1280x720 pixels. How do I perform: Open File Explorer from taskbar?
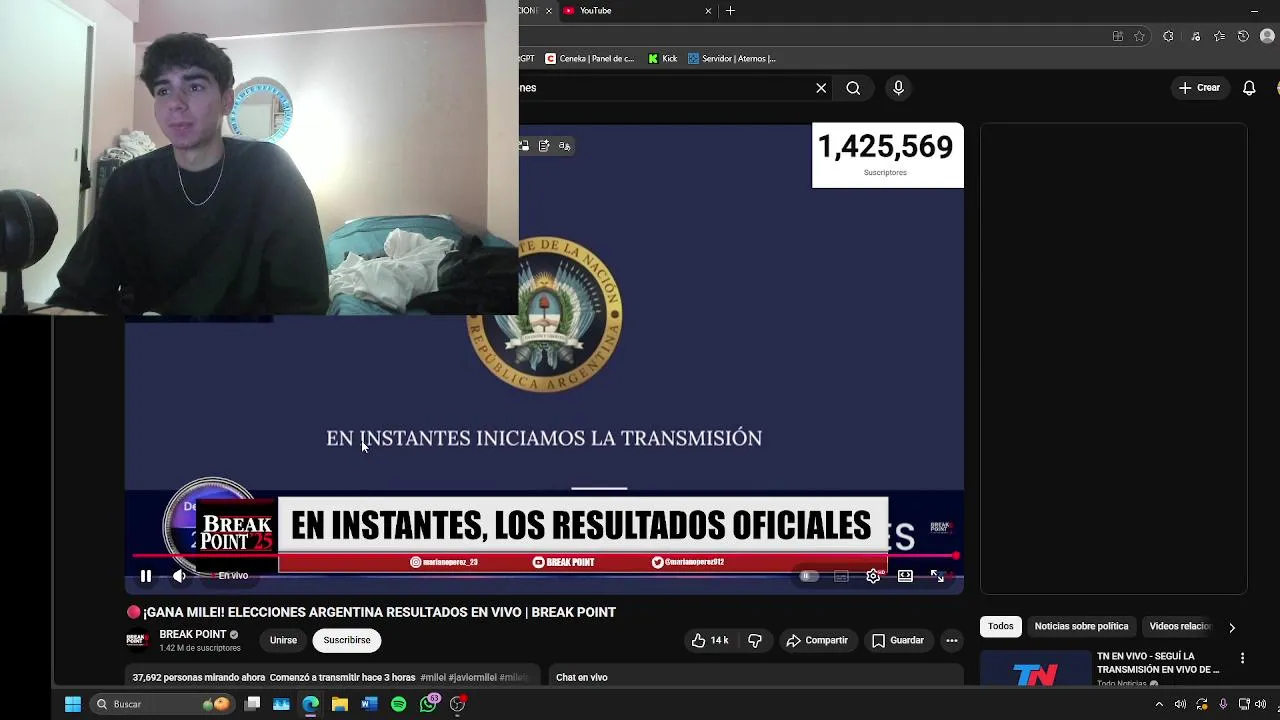pos(340,704)
